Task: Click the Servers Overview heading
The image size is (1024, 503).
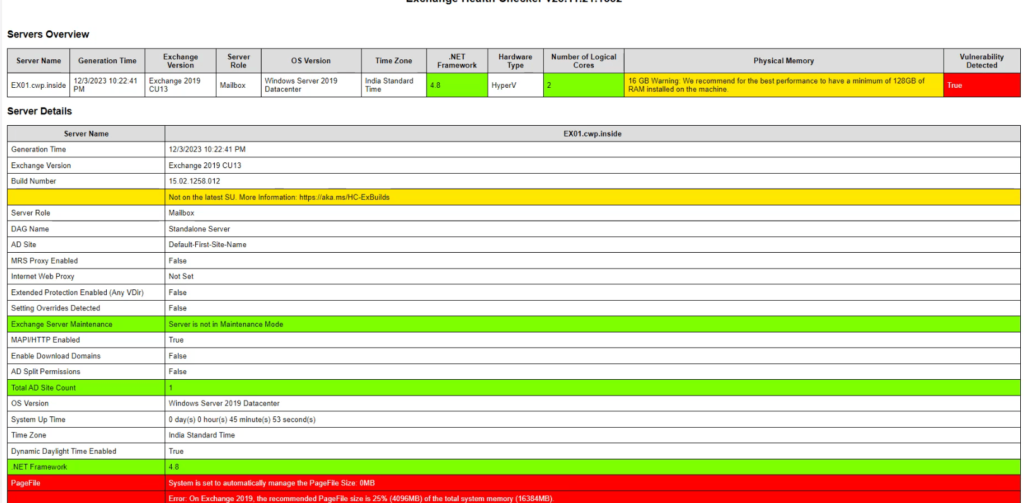Action: click(47, 34)
